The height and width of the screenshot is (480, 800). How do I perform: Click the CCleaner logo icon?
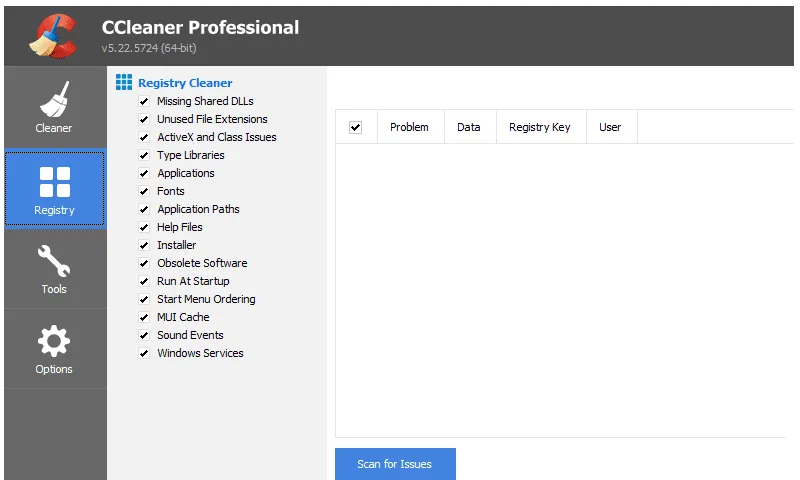(53, 36)
